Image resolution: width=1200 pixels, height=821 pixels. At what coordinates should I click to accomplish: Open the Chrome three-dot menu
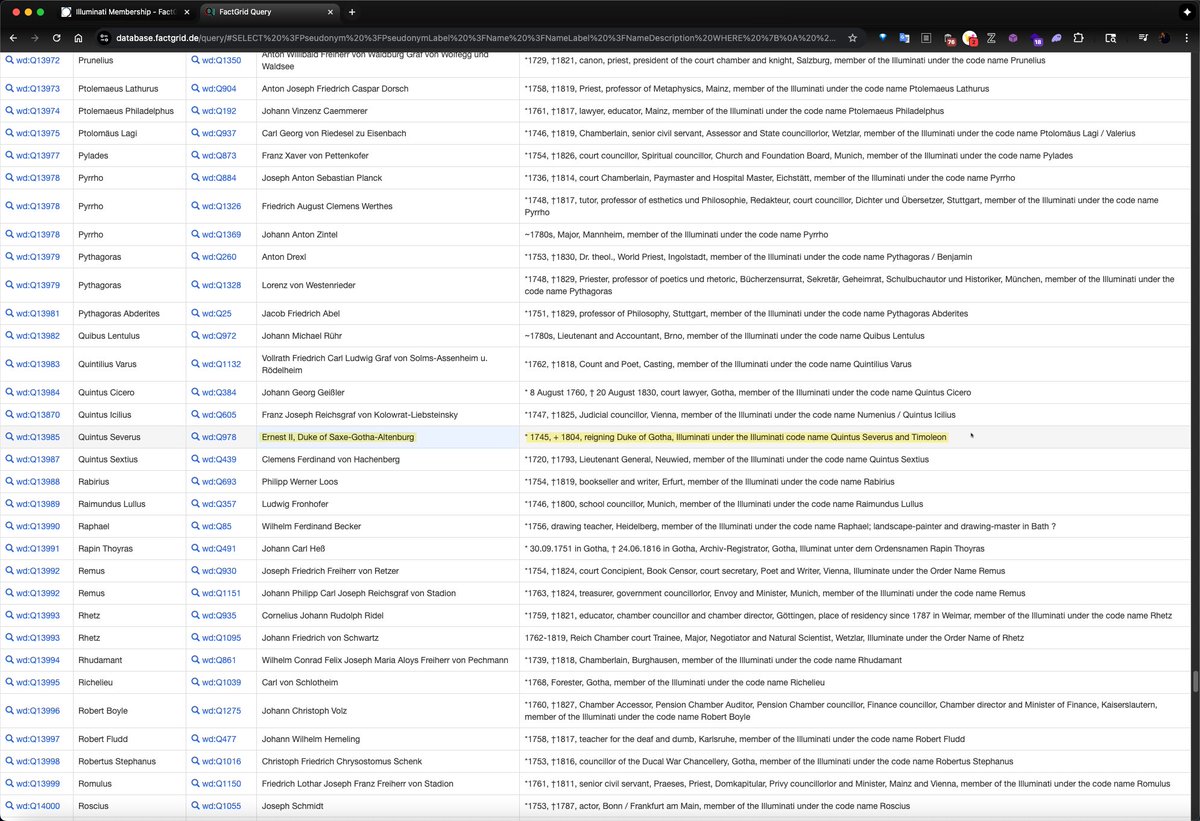click(1185, 38)
